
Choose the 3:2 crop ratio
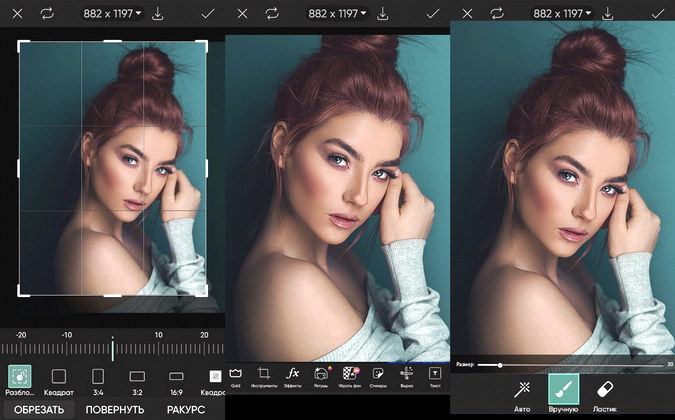pyautogui.click(x=137, y=382)
